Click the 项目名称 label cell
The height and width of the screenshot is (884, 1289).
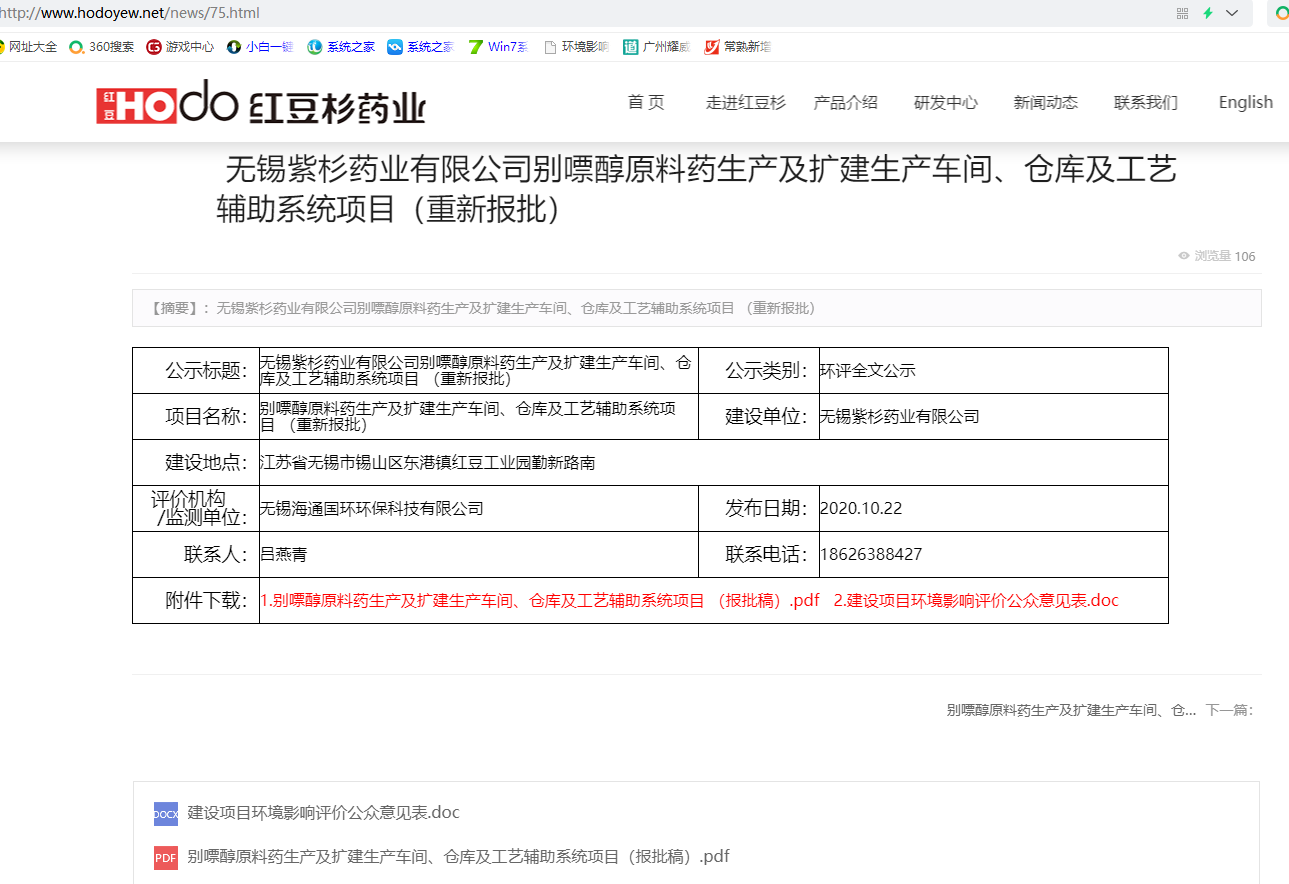tap(196, 417)
